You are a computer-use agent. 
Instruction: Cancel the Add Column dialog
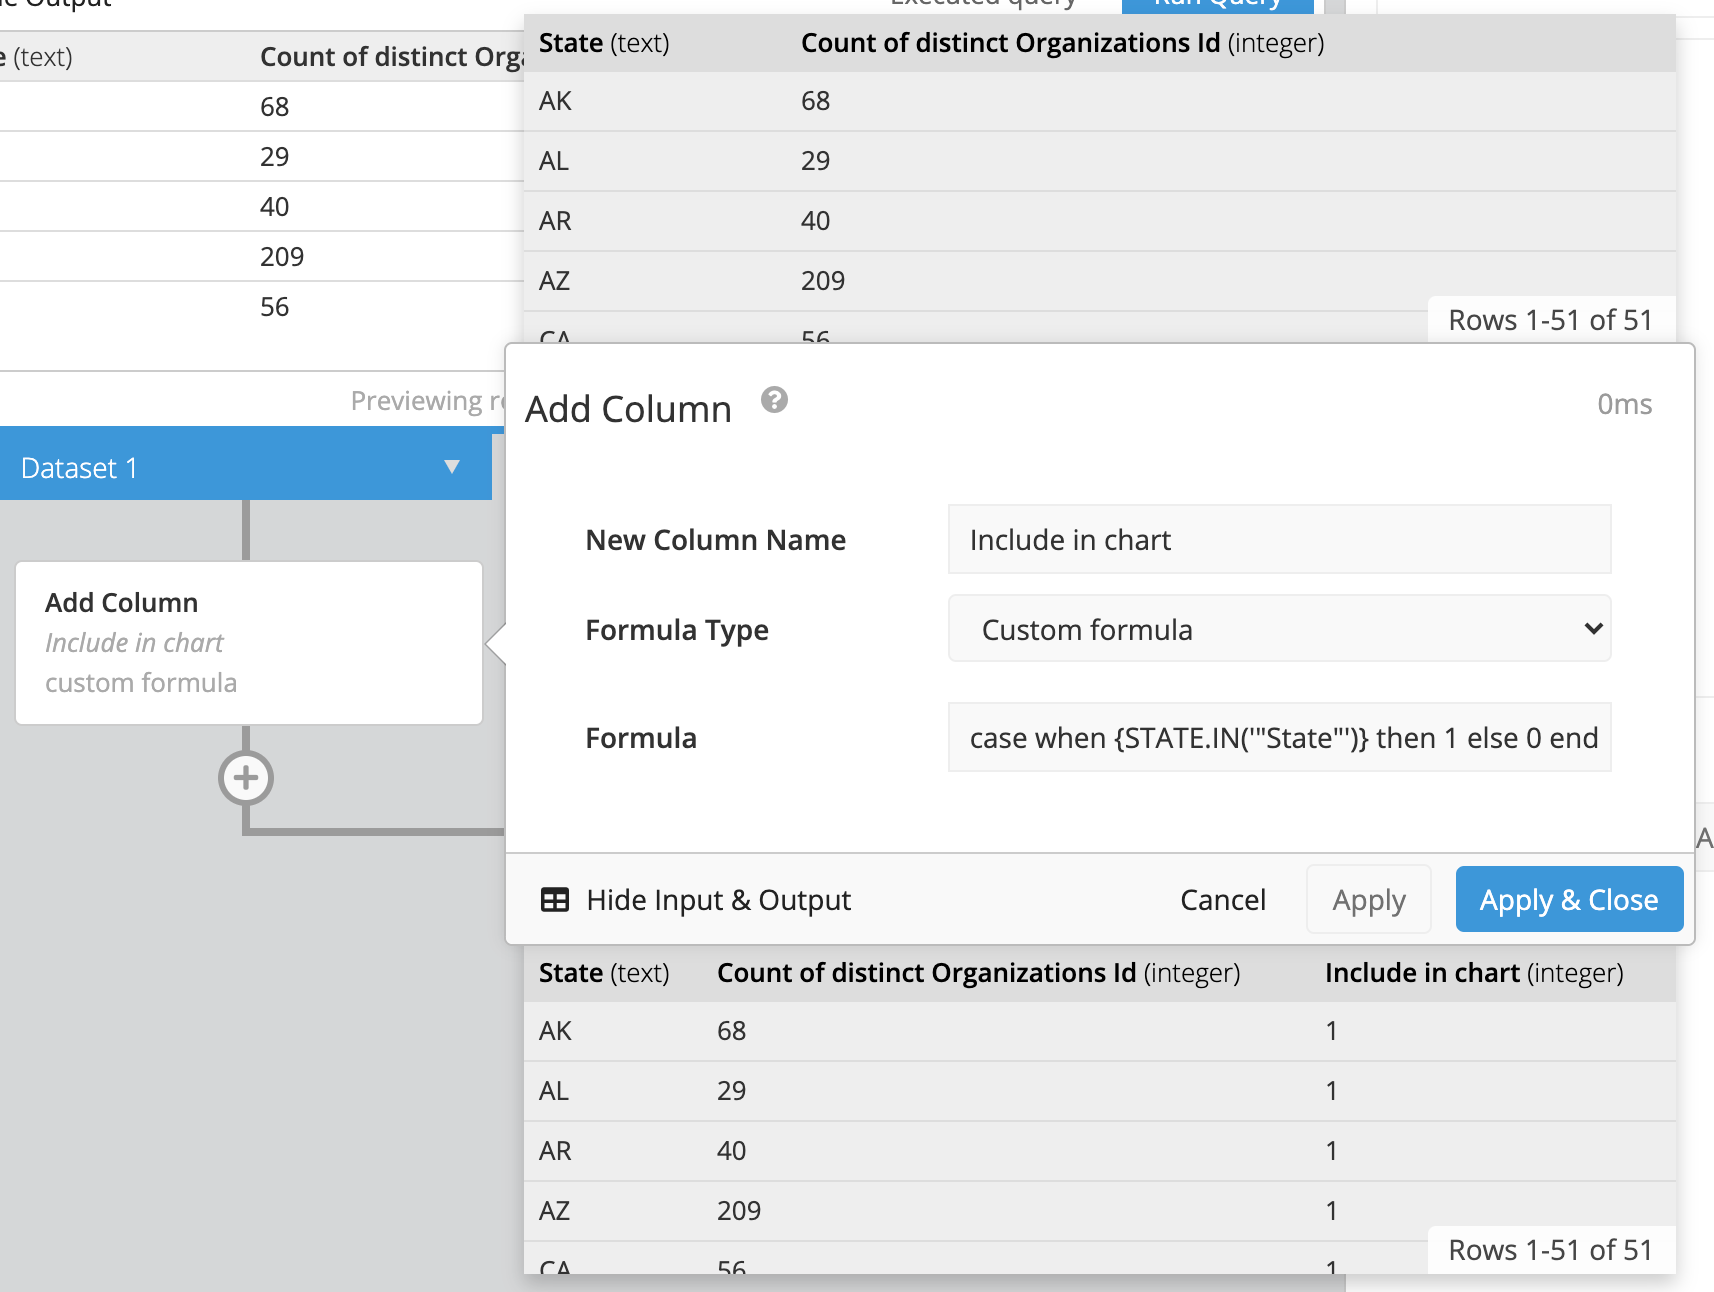tap(1223, 900)
